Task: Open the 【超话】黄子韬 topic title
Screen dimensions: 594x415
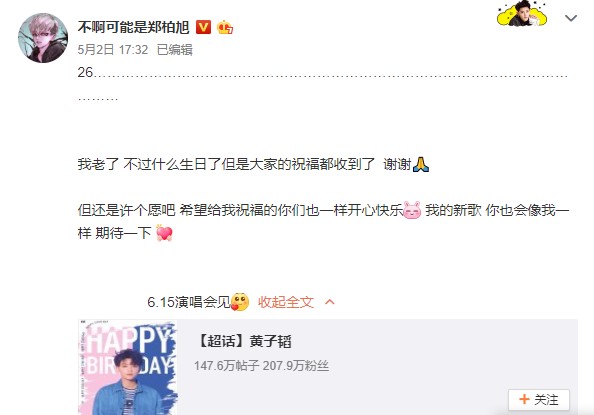Action: (x=243, y=341)
